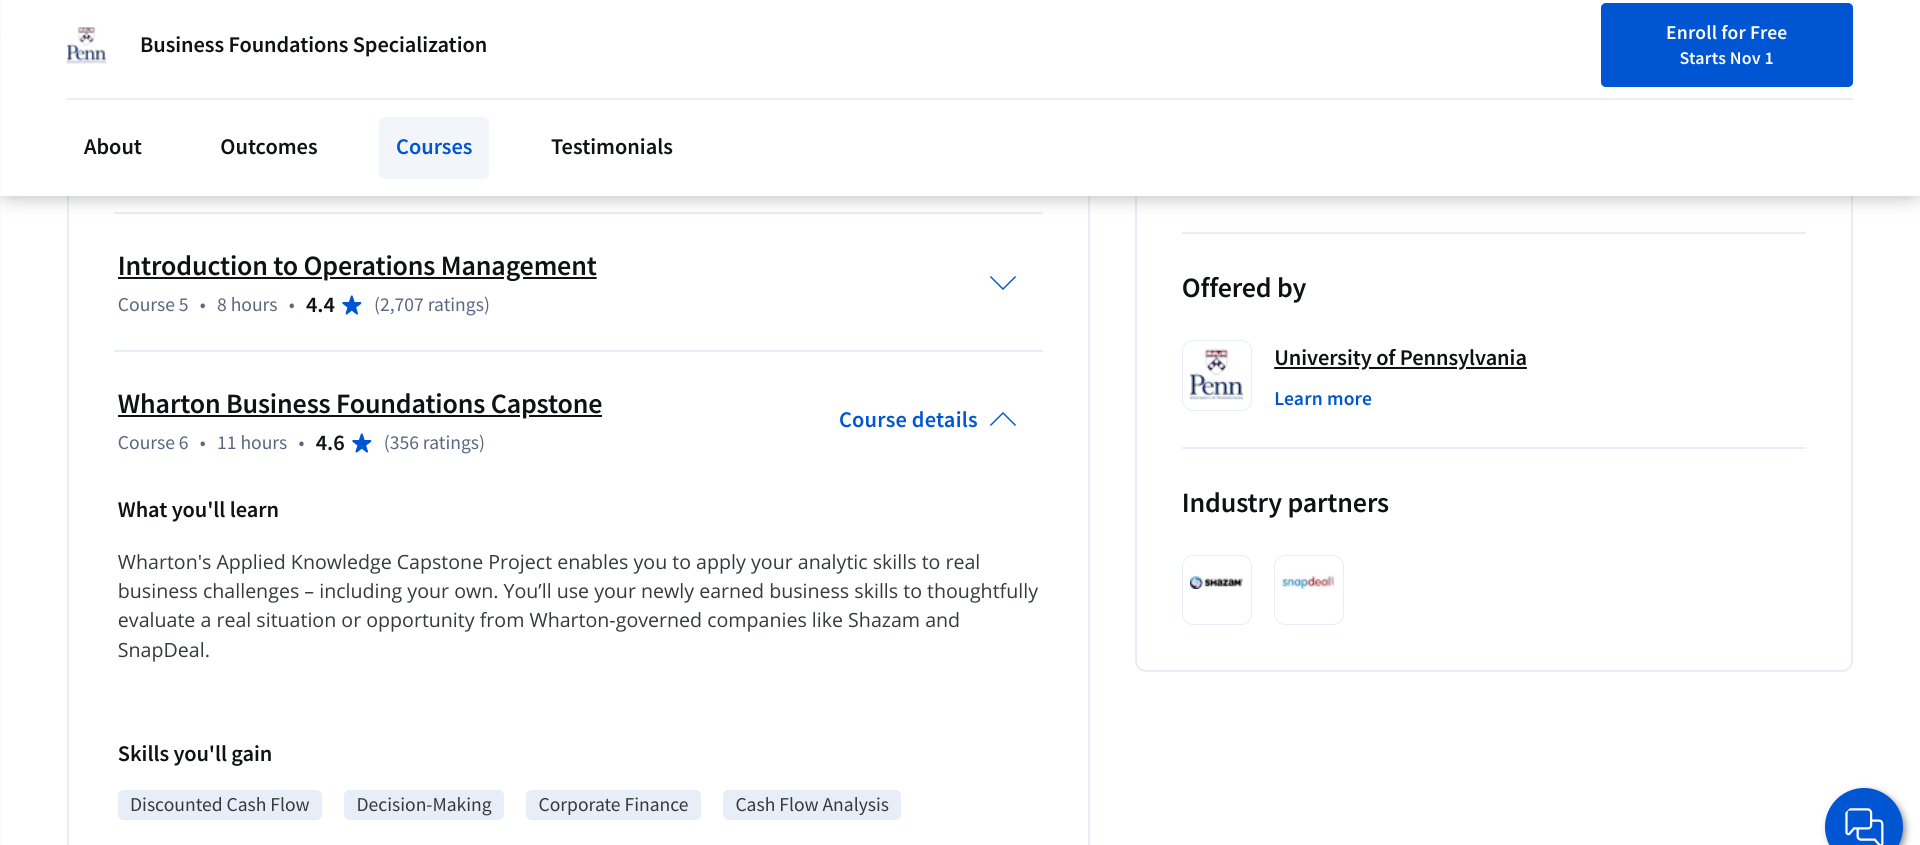Image resolution: width=1920 pixels, height=845 pixels.
Task: Click the Penn logo in the header
Action: [x=86, y=45]
